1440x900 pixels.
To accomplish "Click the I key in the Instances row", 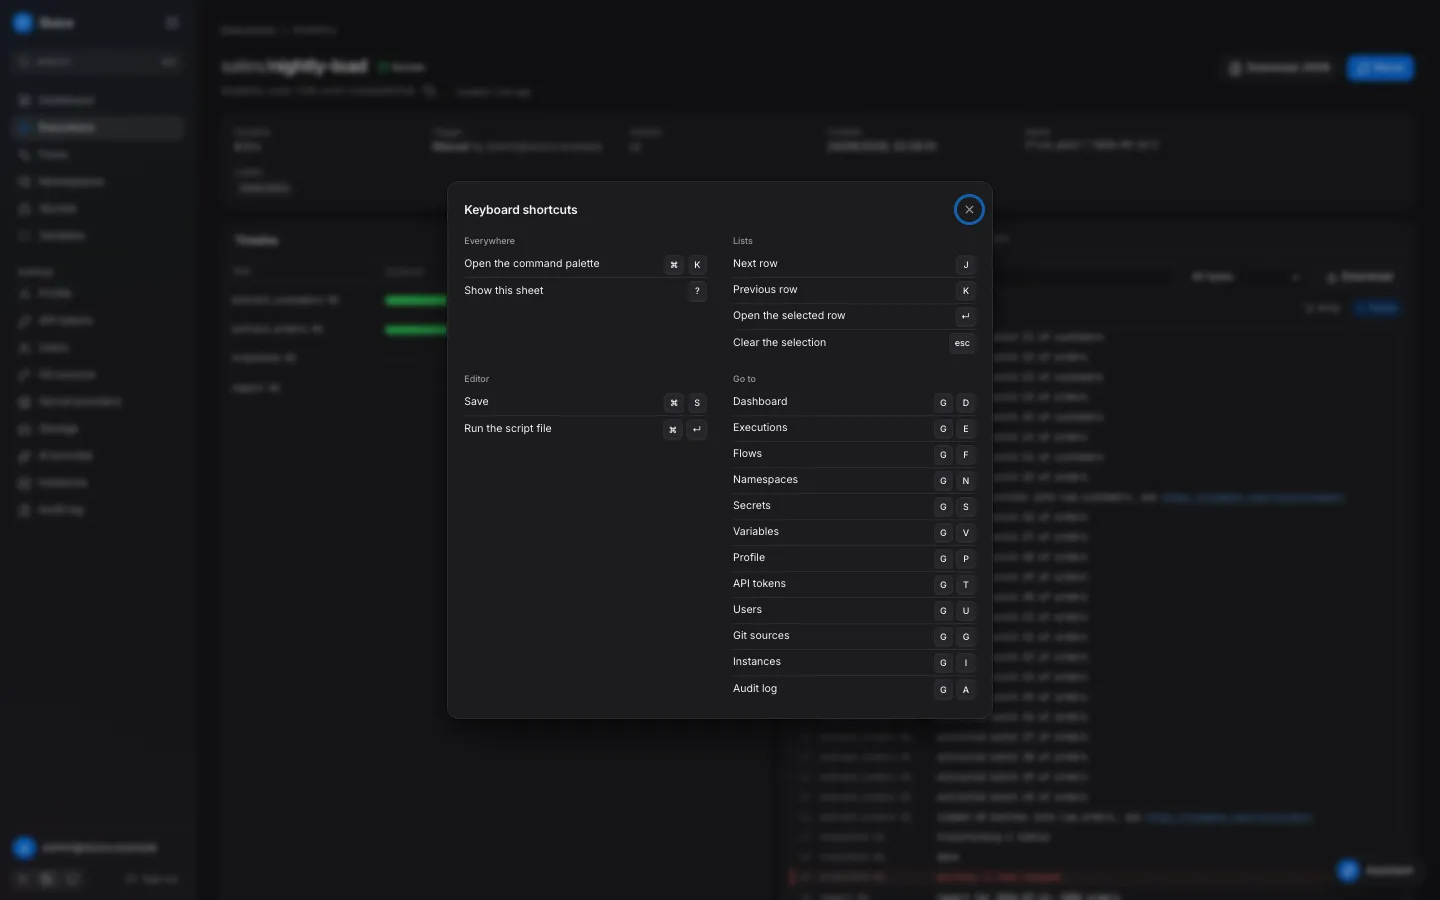I will [x=966, y=663].
